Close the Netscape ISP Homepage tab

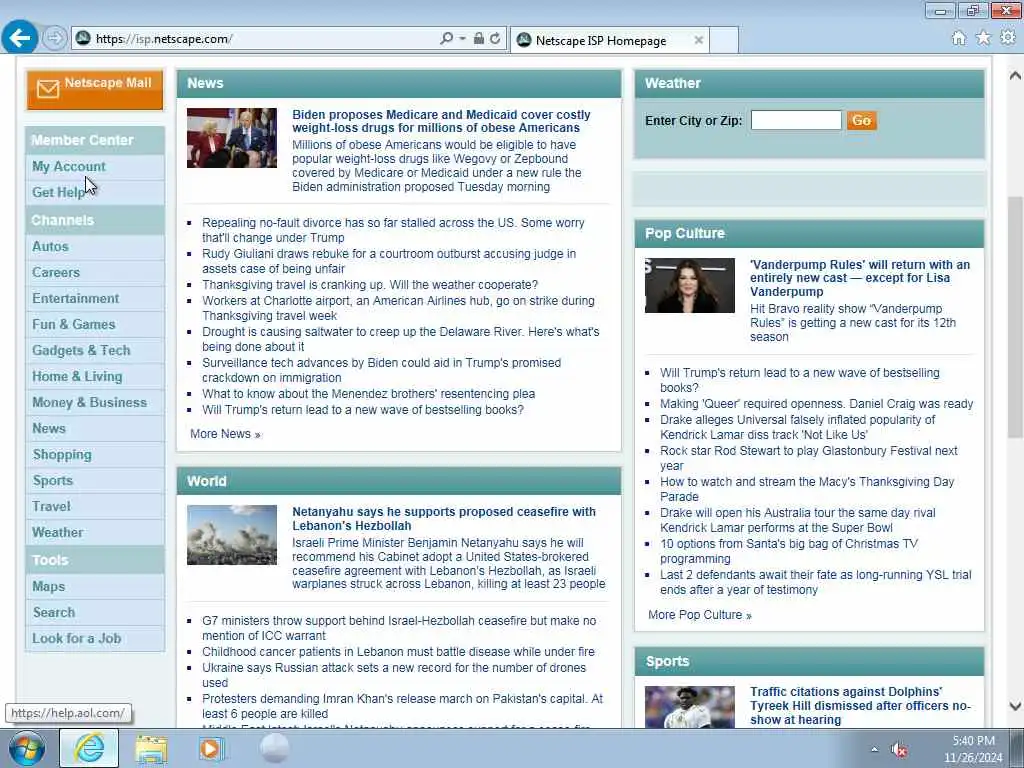[698, 40]
